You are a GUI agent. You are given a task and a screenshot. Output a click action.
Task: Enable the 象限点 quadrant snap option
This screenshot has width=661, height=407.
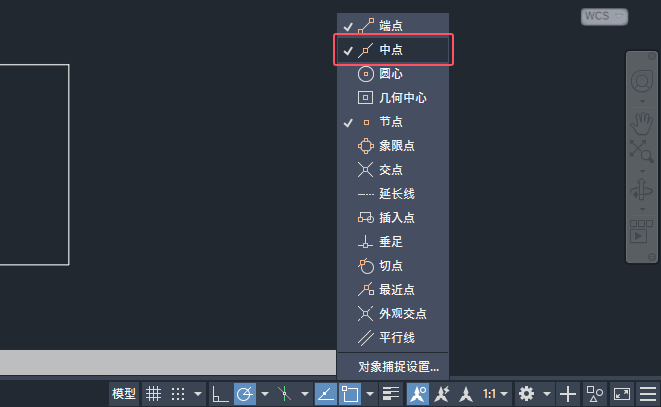click(392, 146)
